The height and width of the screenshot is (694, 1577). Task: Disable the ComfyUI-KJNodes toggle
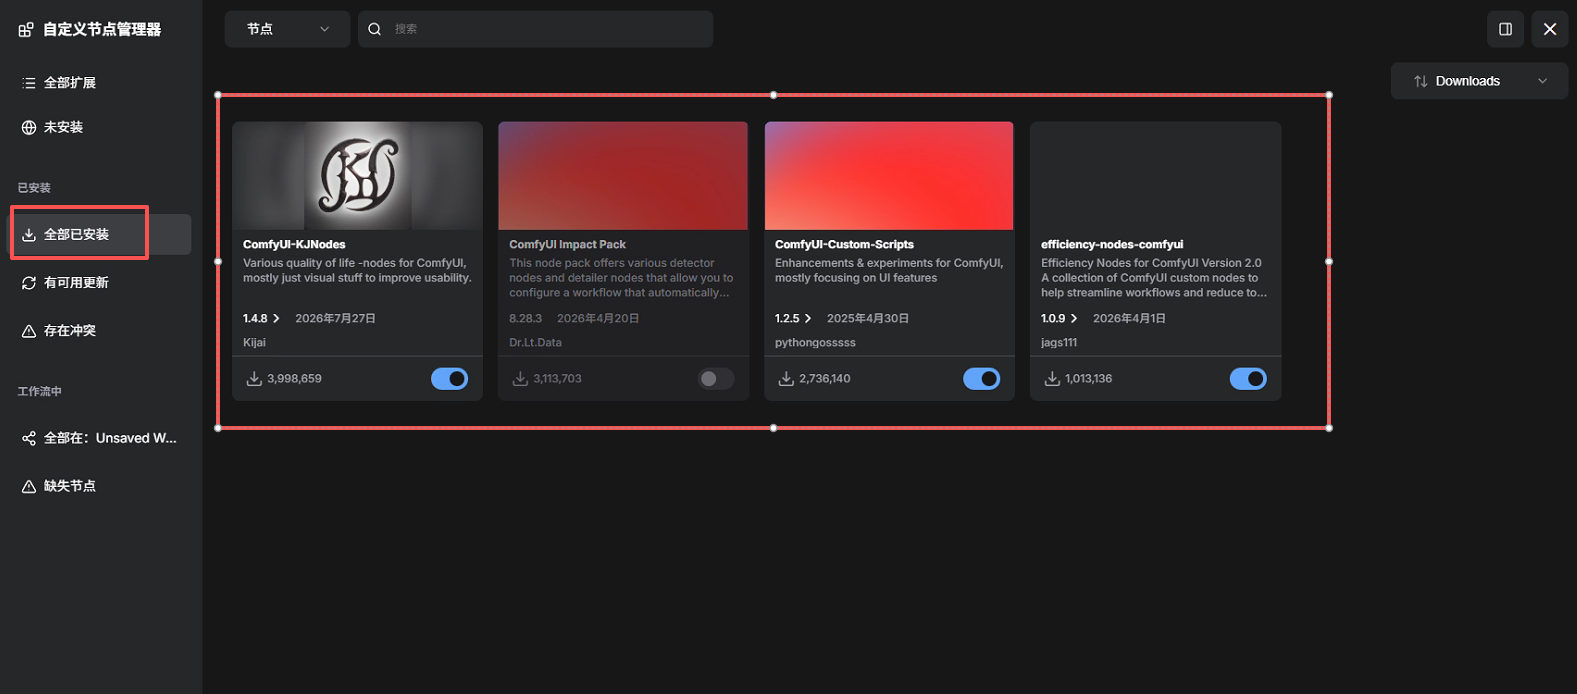[x=450, y=378]
